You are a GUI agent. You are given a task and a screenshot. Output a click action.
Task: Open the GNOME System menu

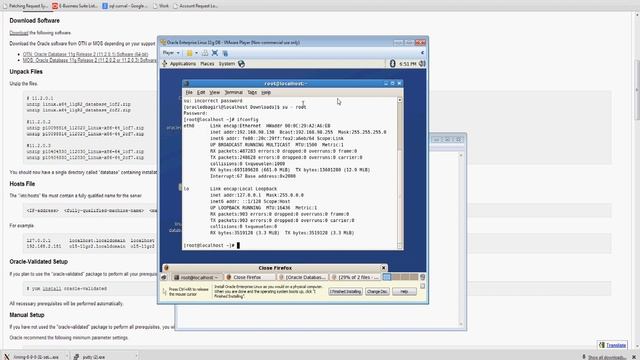click(227, 64)
